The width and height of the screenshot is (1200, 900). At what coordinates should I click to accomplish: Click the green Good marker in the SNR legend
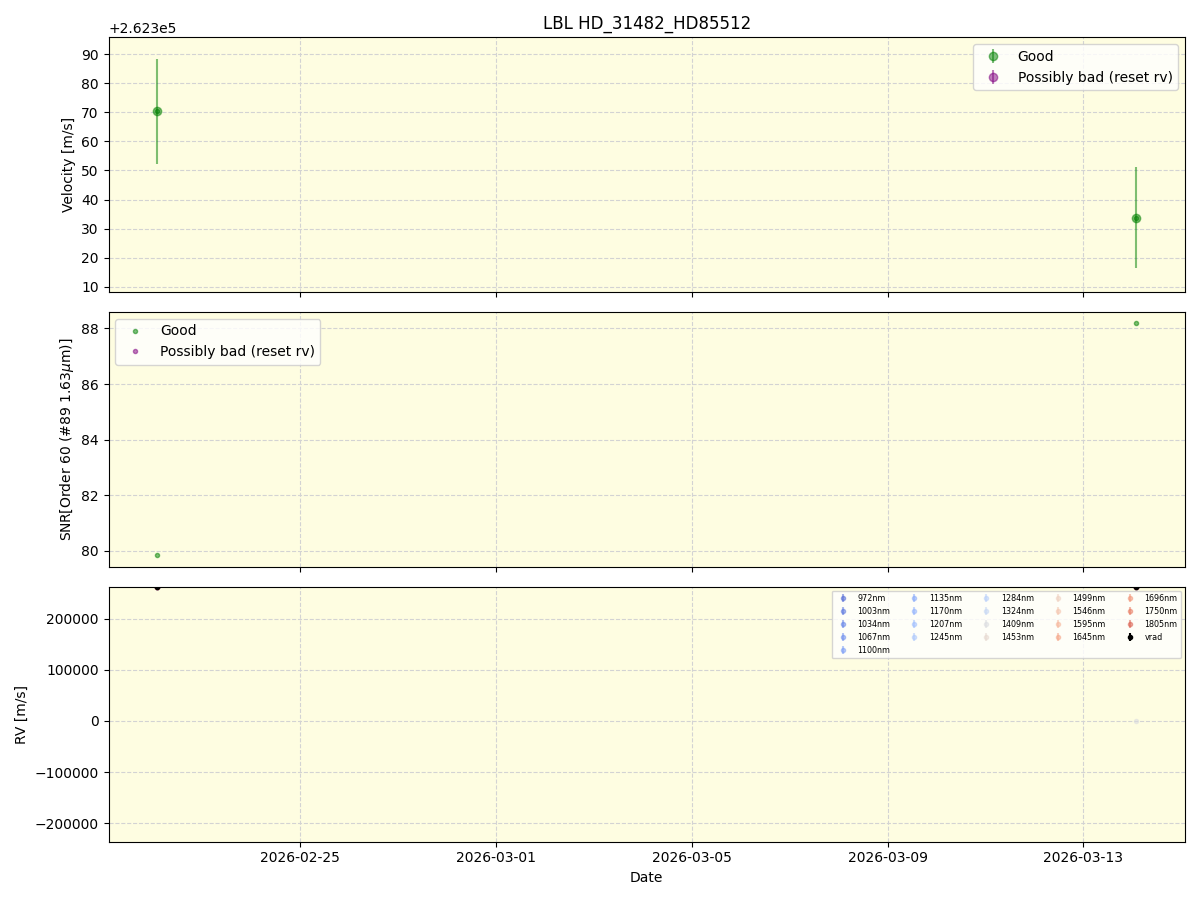pos(135,331)
